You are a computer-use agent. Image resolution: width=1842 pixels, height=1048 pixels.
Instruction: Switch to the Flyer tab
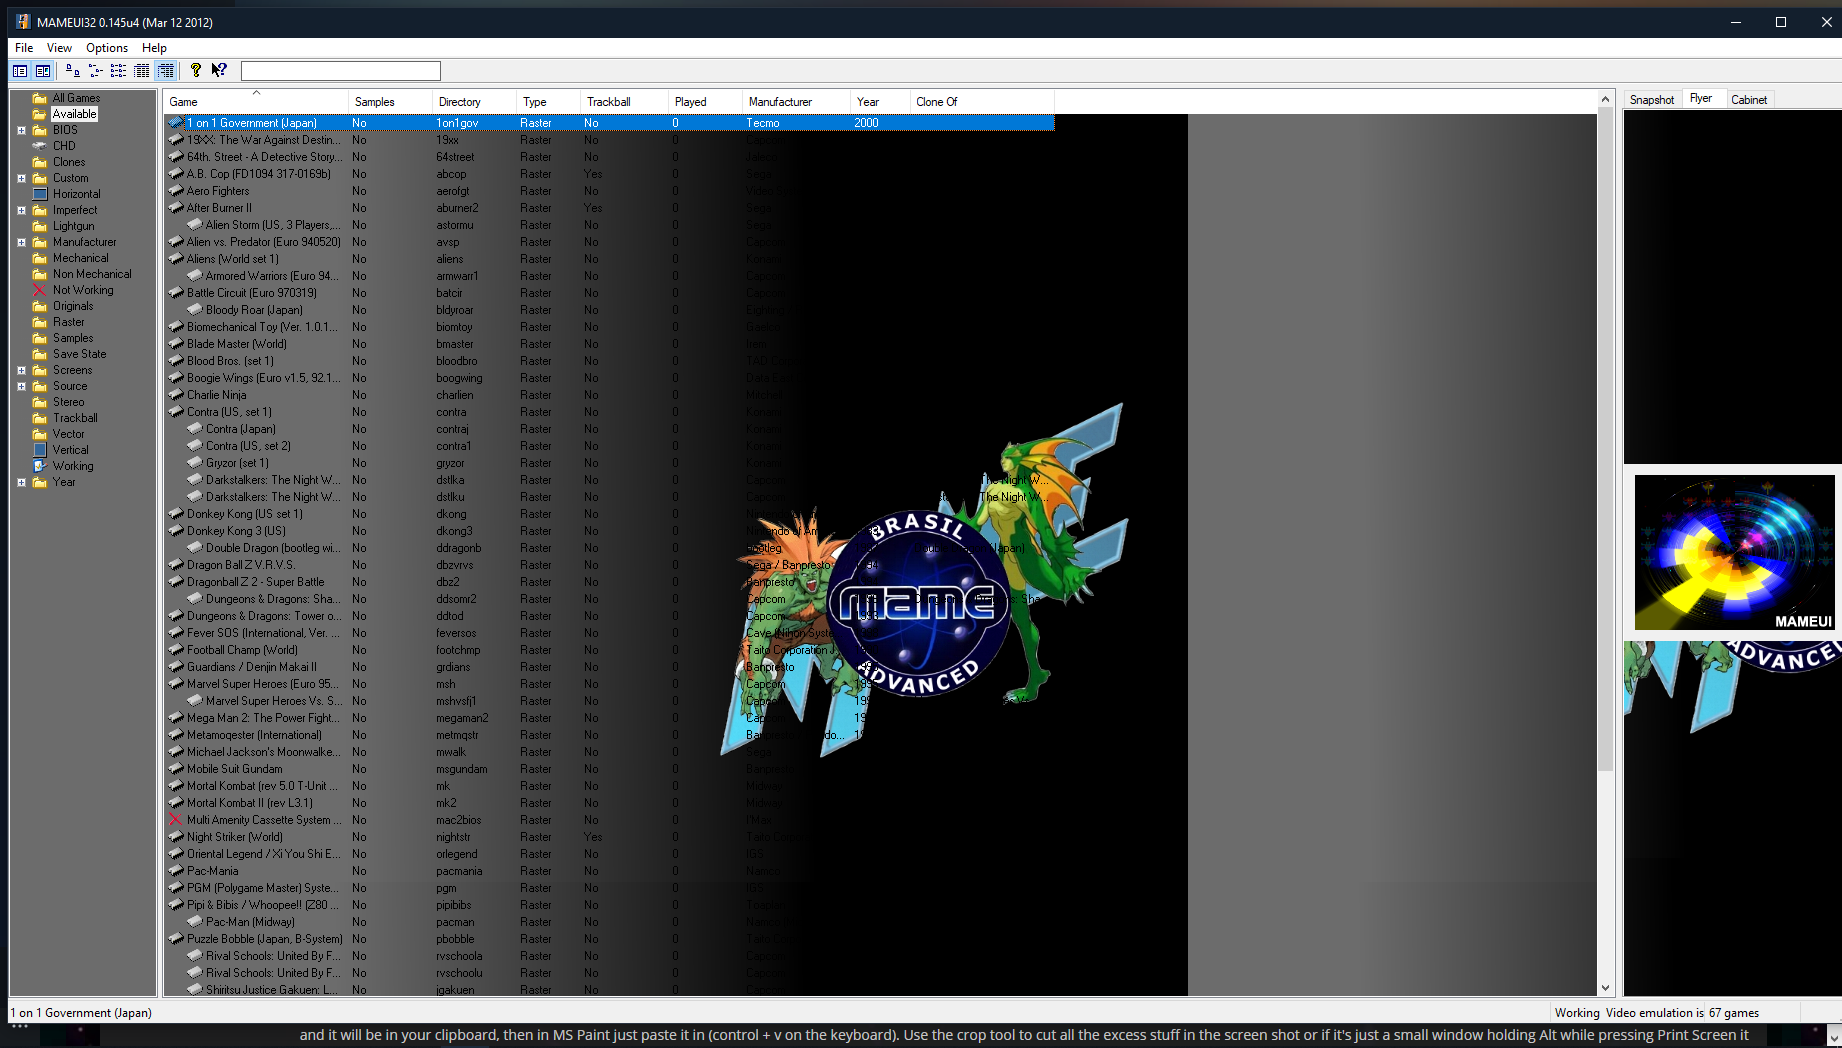(x=1701, y=99)
